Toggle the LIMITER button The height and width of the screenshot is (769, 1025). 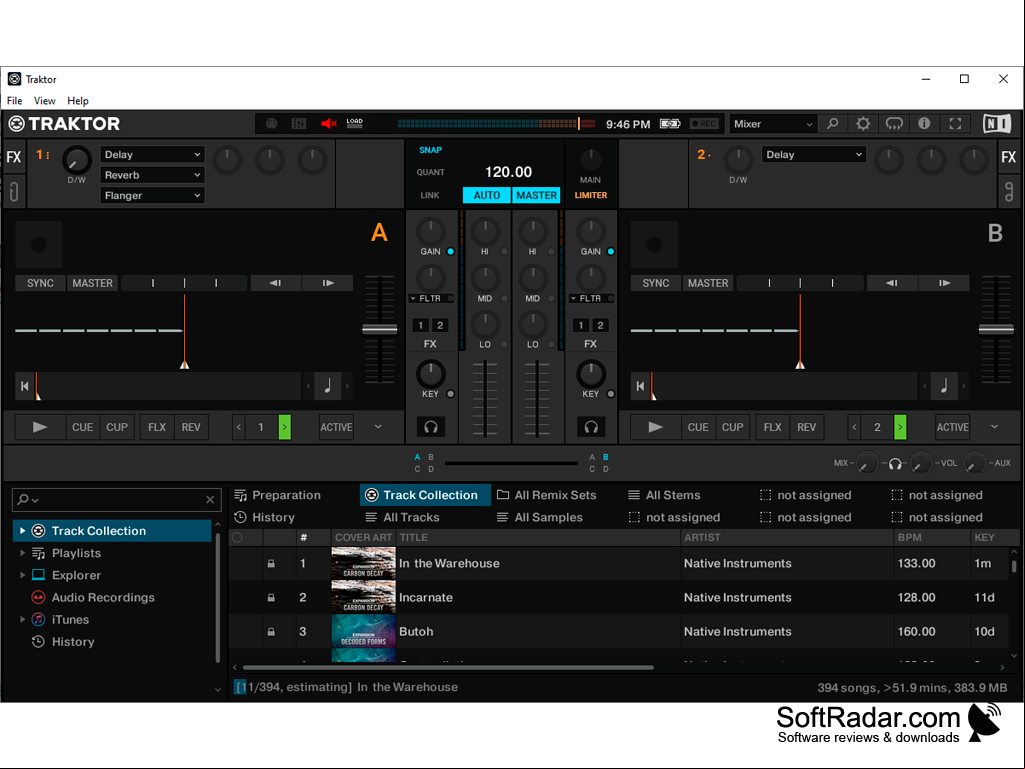(590, 196)
